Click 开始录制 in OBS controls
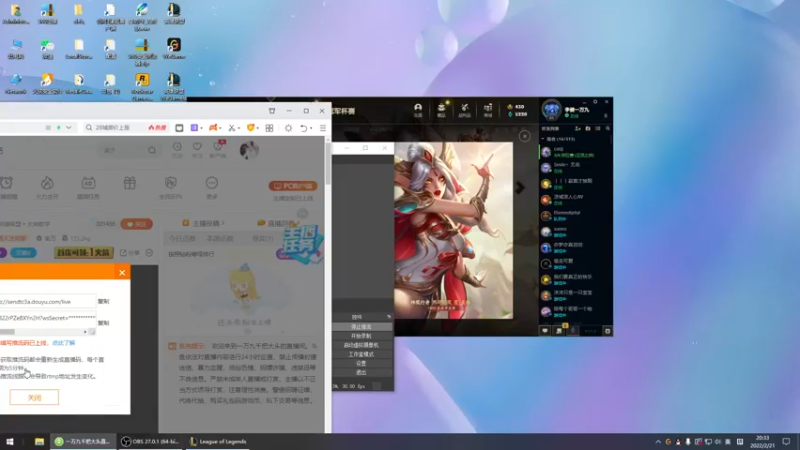800x450 pixels. (x=361, y=336)
